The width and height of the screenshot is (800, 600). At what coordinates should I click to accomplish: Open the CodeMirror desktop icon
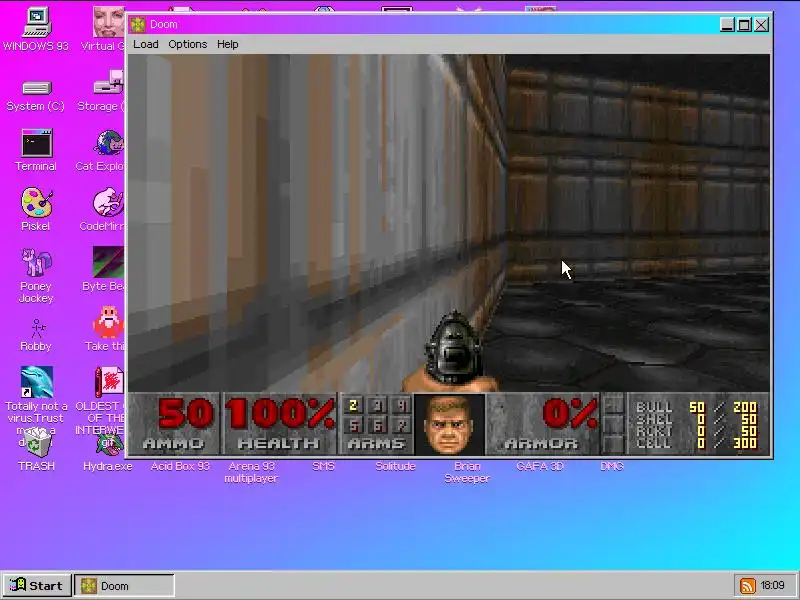[x=108, y=203]
